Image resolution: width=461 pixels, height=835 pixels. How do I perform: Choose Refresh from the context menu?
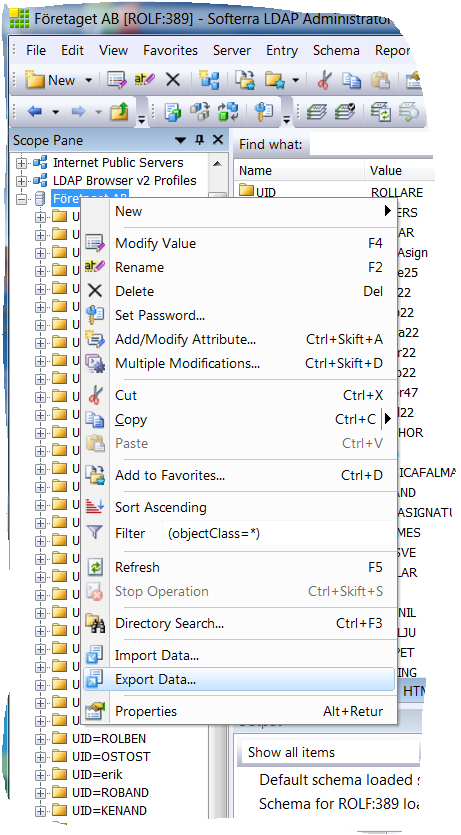coord(238,567)
